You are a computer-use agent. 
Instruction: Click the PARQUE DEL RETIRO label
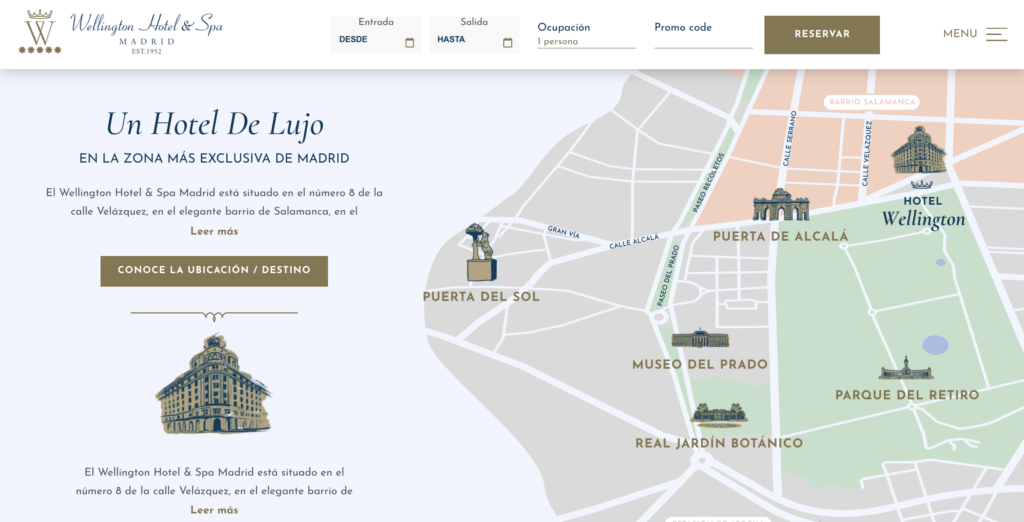click(x=907, y=395)
